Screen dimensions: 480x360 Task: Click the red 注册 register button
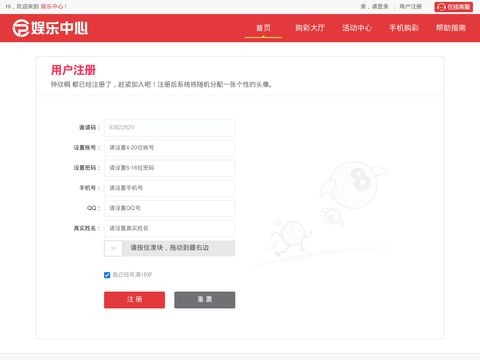134,300
